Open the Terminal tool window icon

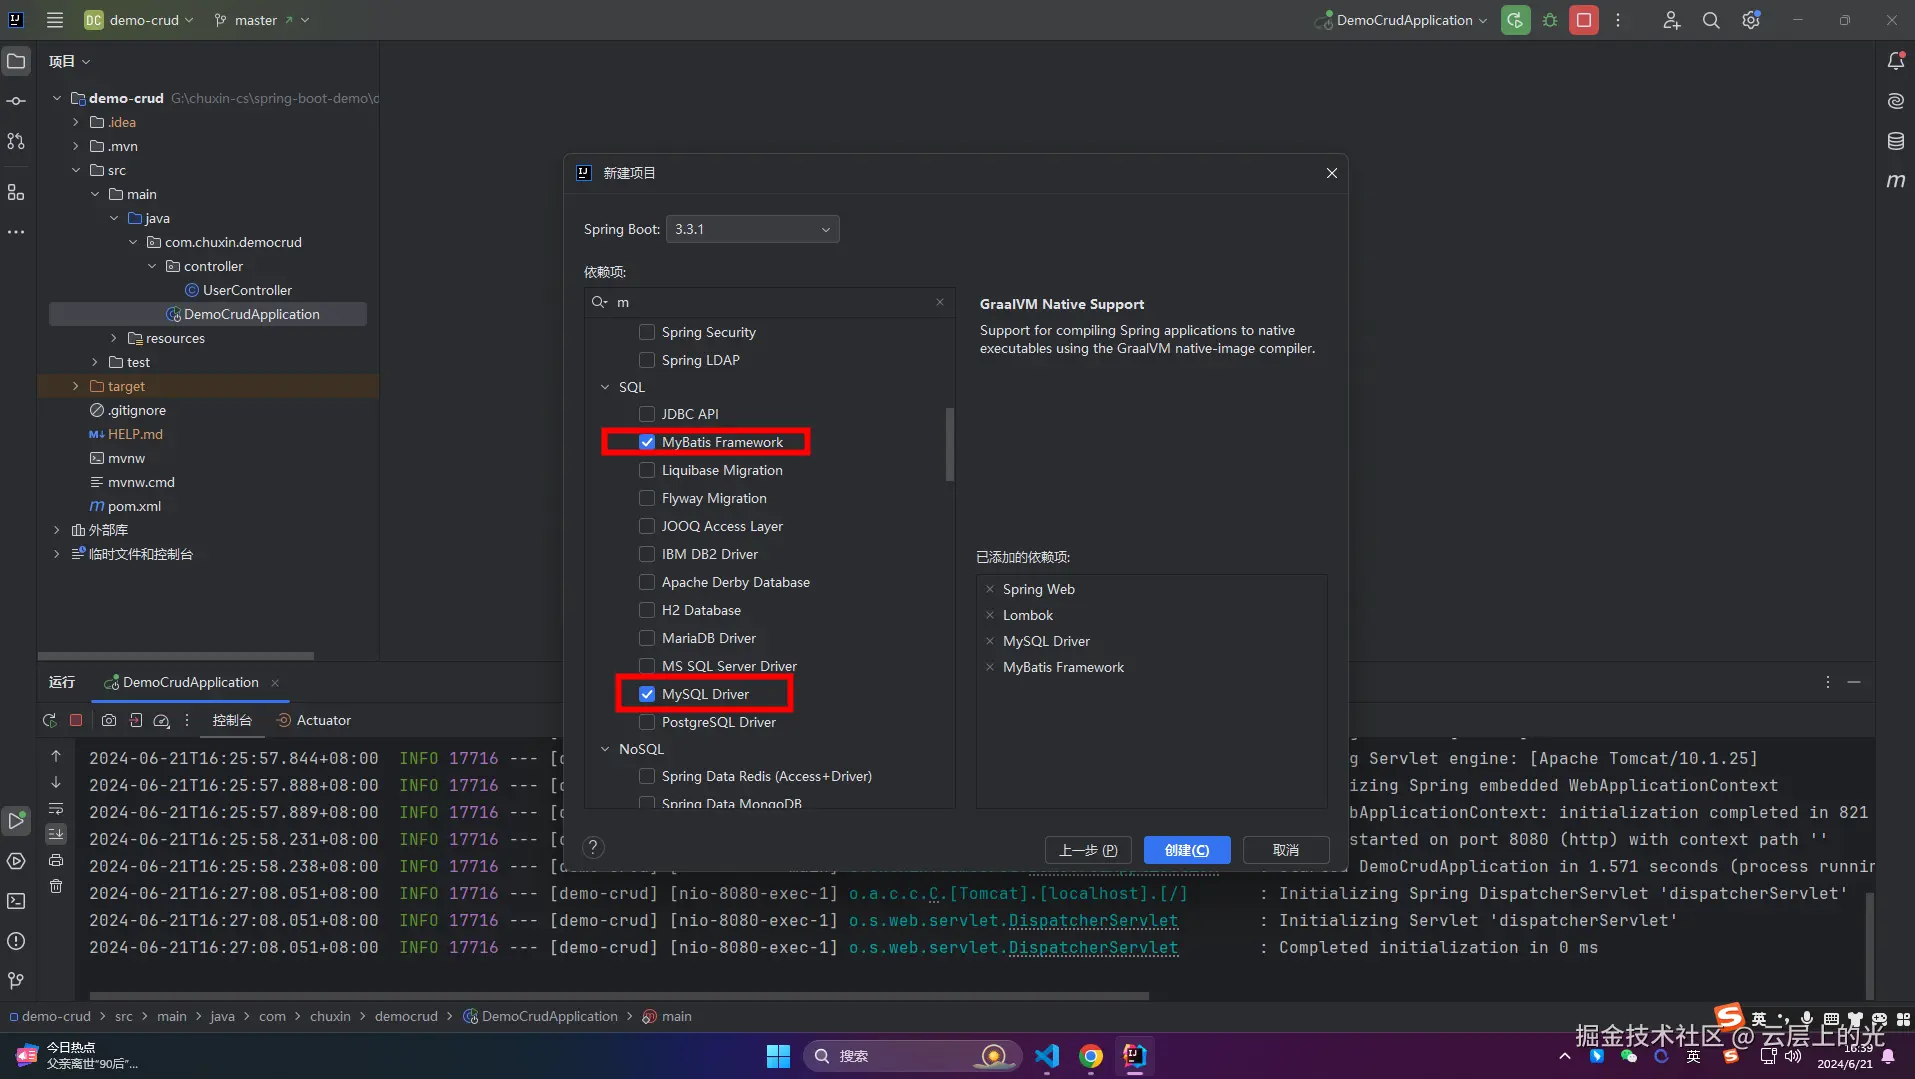16,901
